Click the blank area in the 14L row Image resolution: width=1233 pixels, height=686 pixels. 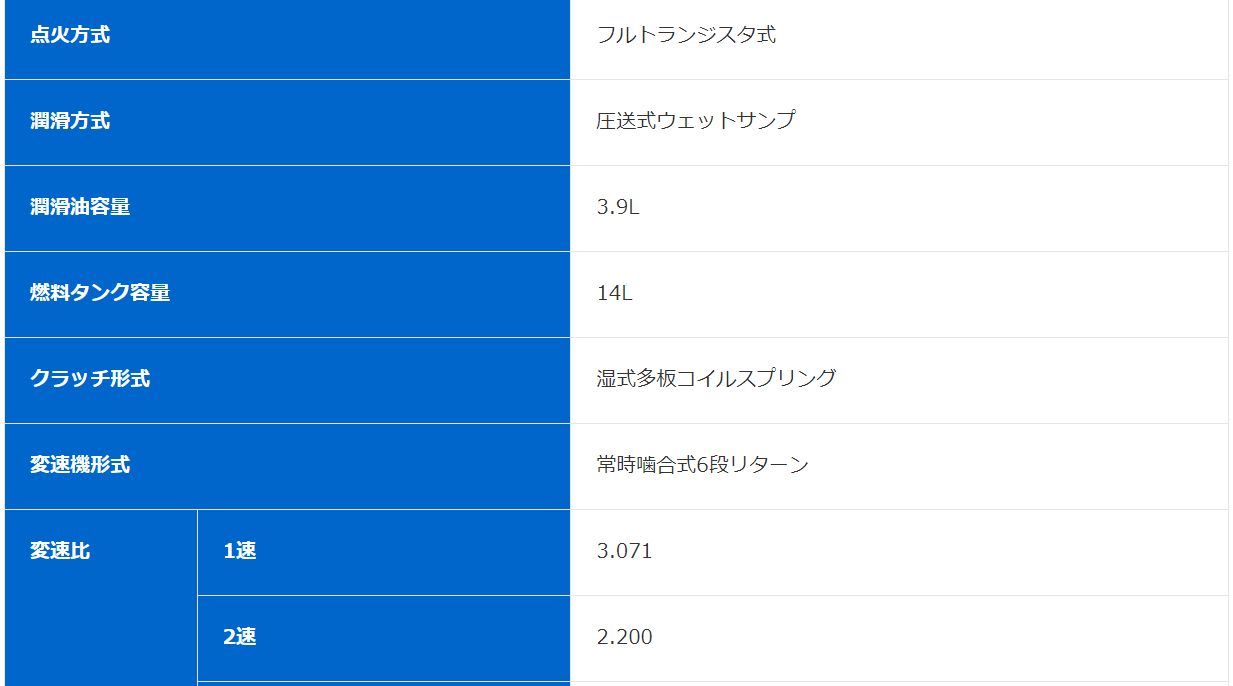coord(930,294)
